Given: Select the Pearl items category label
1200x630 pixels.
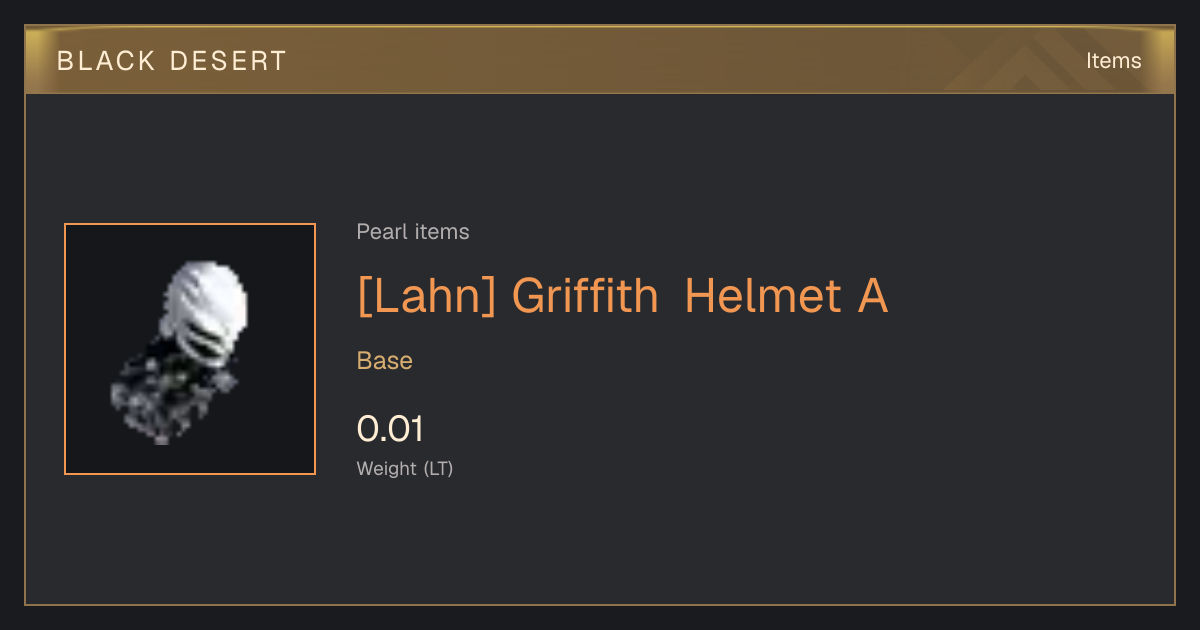Looking at the screenshot, I should 413,232.
